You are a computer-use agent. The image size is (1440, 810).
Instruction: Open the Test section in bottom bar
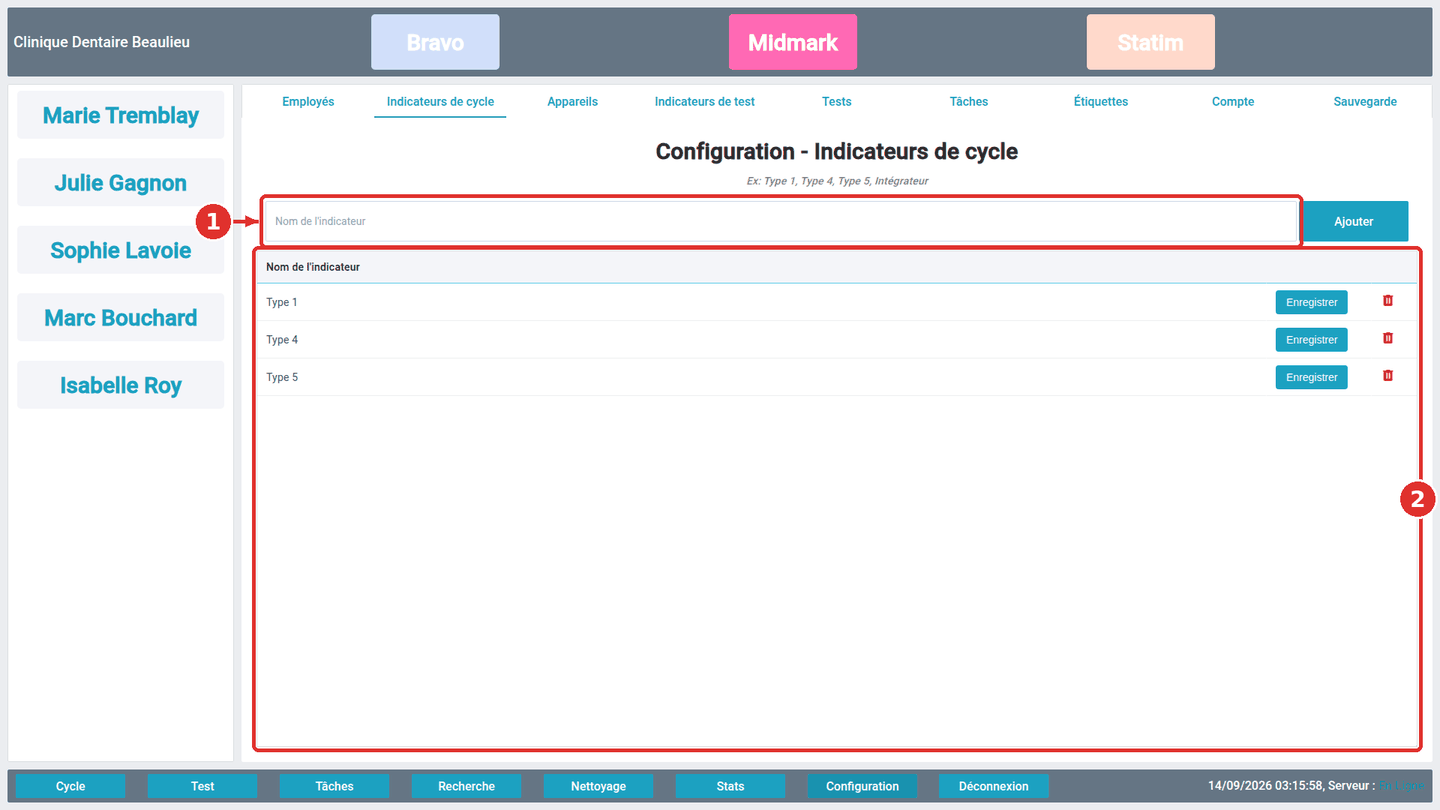[x=203, y=786]
